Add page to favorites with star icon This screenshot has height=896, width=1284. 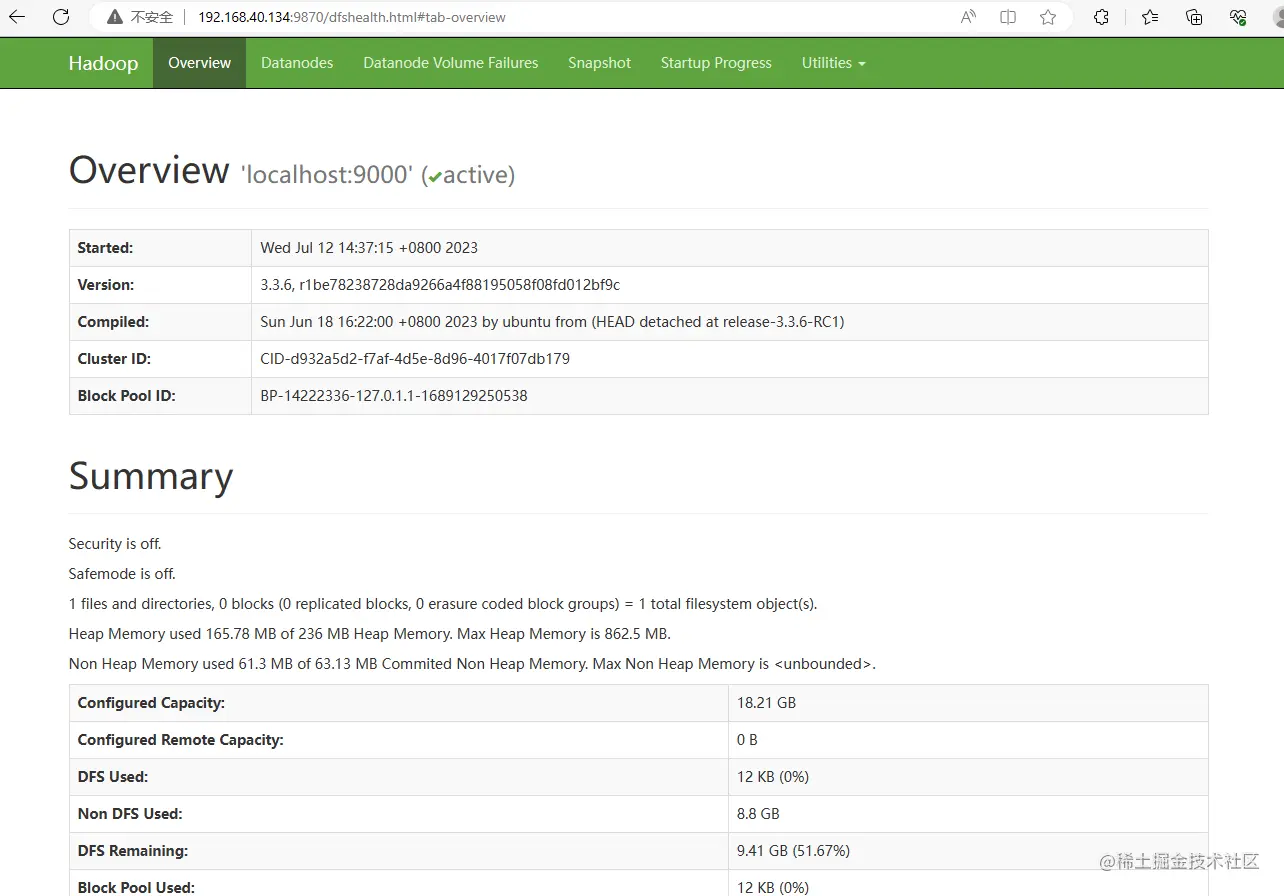(1048, 17)
